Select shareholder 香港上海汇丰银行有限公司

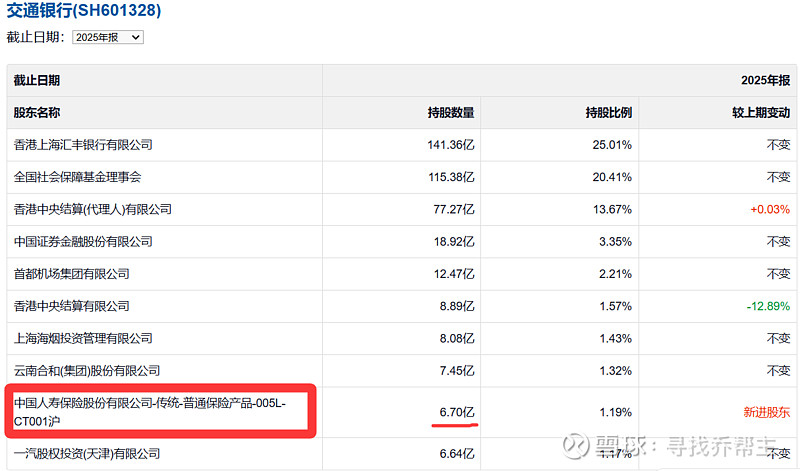coord(83,145)
